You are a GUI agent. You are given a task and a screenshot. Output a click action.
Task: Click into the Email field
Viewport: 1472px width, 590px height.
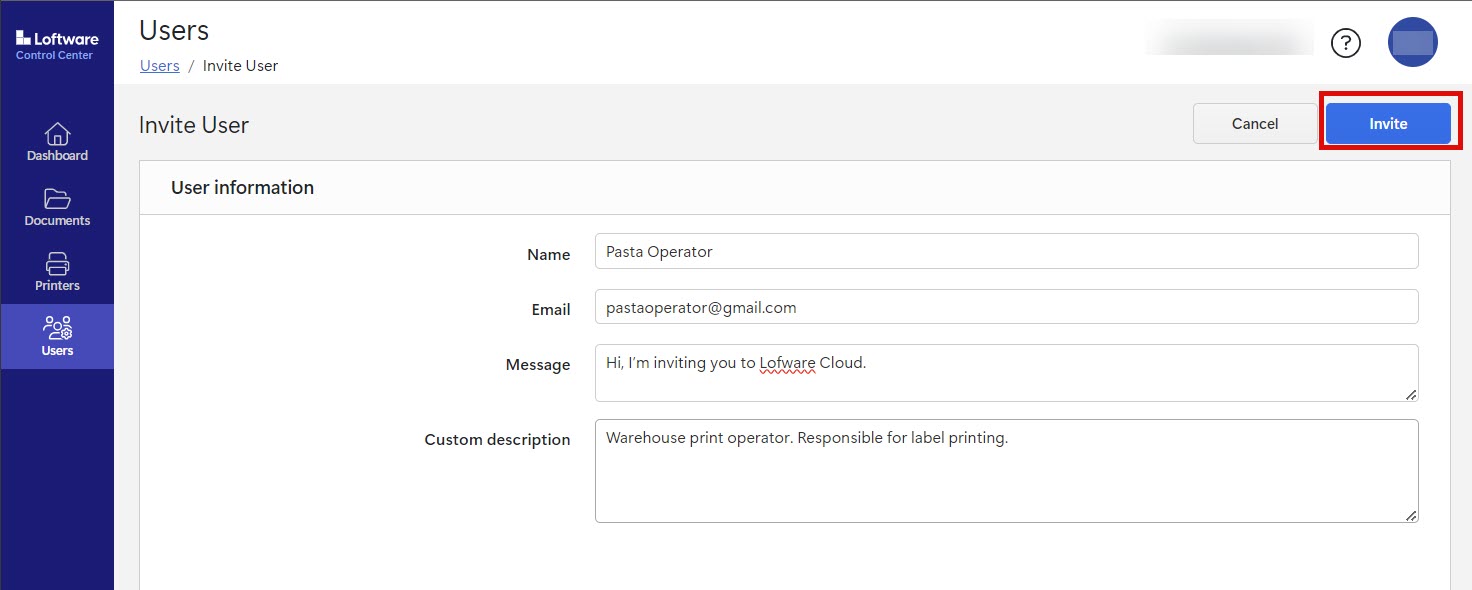pyautogui.click(x=1005, y=308)
